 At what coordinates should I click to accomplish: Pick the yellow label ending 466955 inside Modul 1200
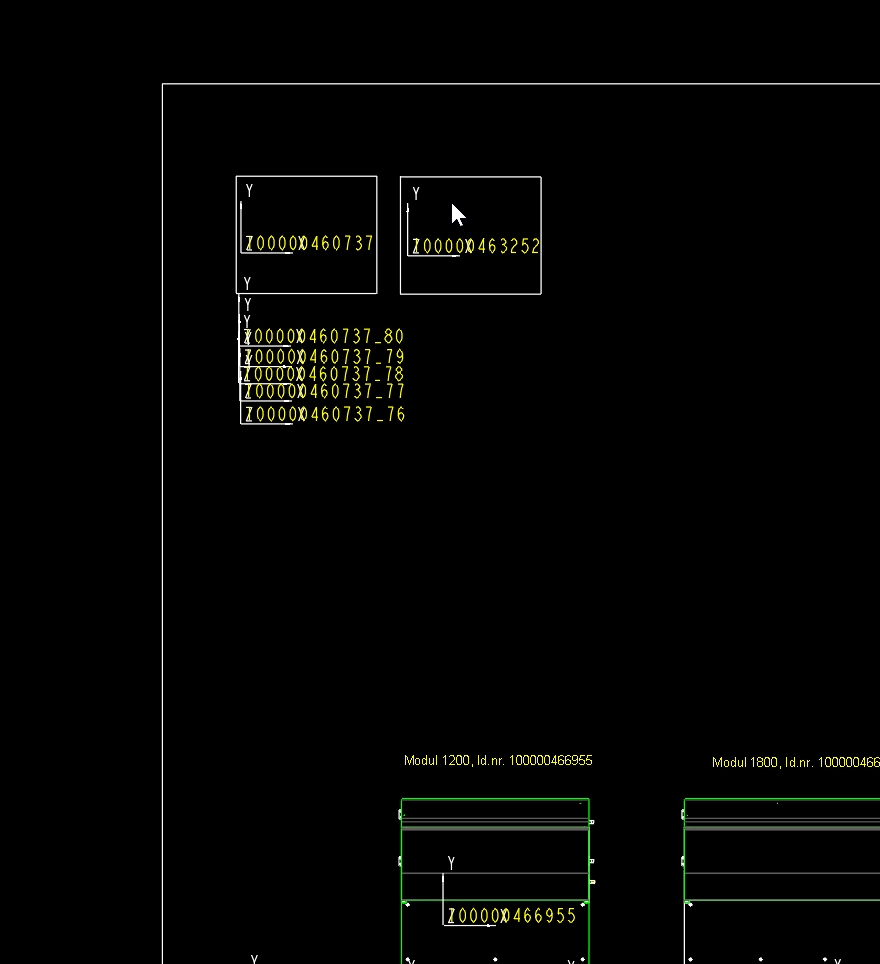click(x=512, y=916)
